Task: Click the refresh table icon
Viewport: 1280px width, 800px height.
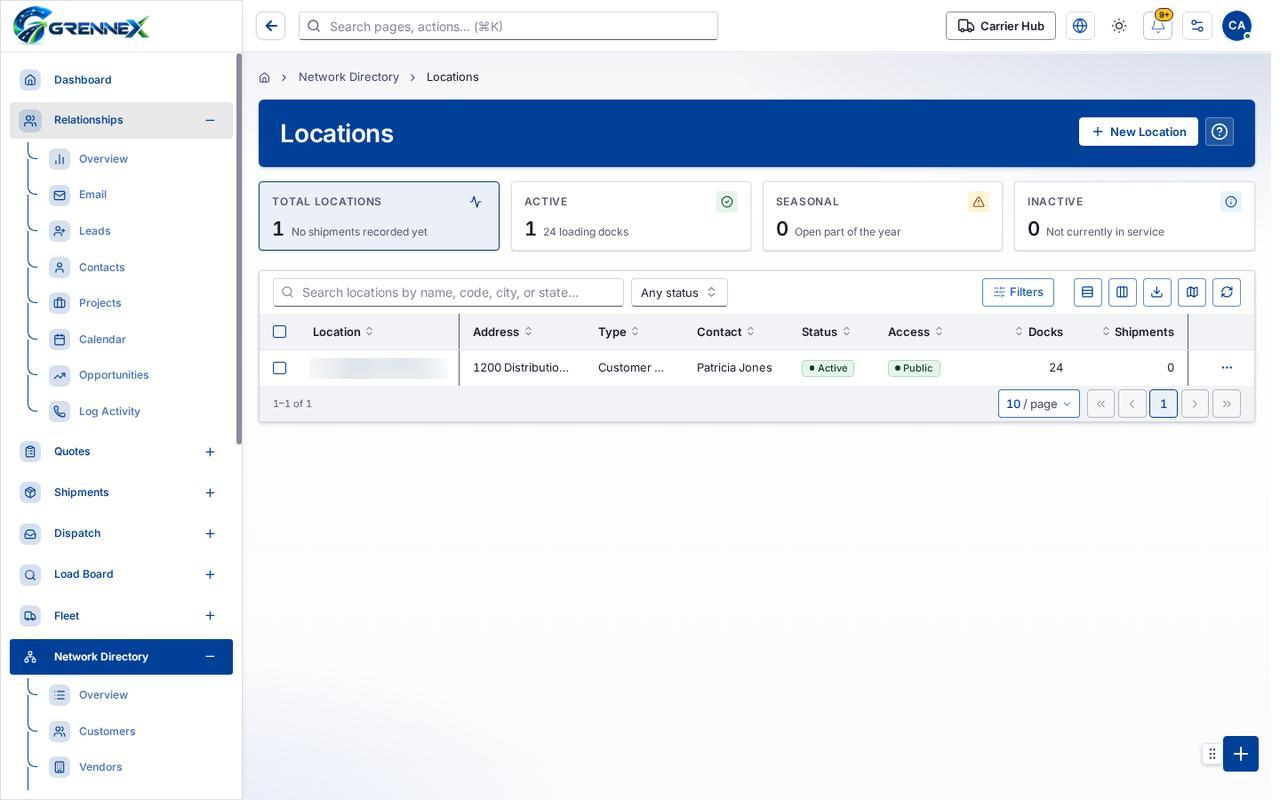Action: pyautogui.click(x=1227, y=292)
